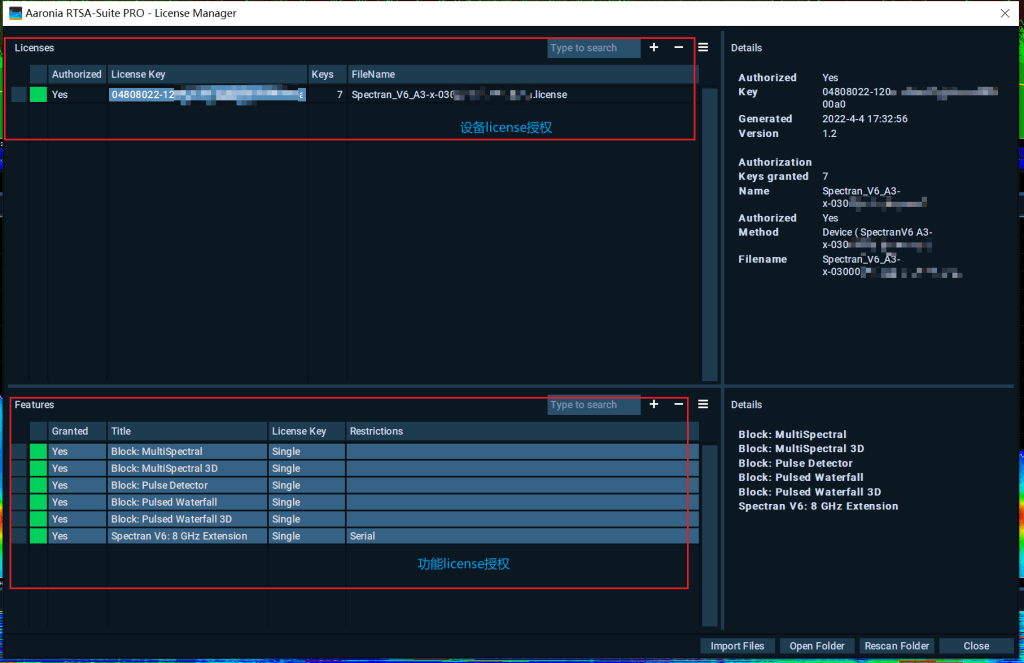Focus the Features search field

pyautogui.click(x=593, y=405)
